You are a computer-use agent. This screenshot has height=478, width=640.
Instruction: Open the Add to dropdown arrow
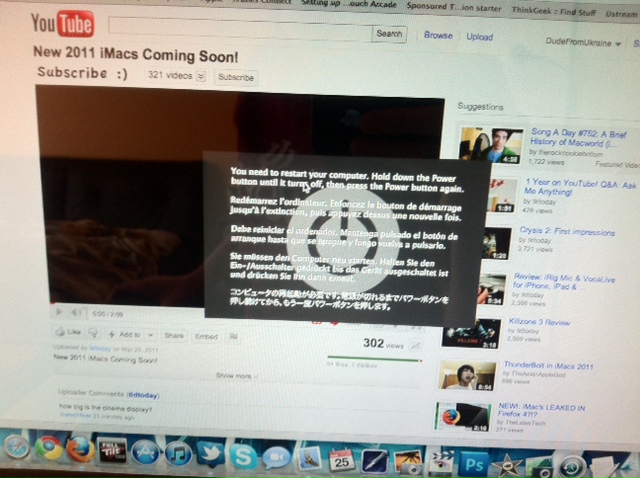pos(151,335)
